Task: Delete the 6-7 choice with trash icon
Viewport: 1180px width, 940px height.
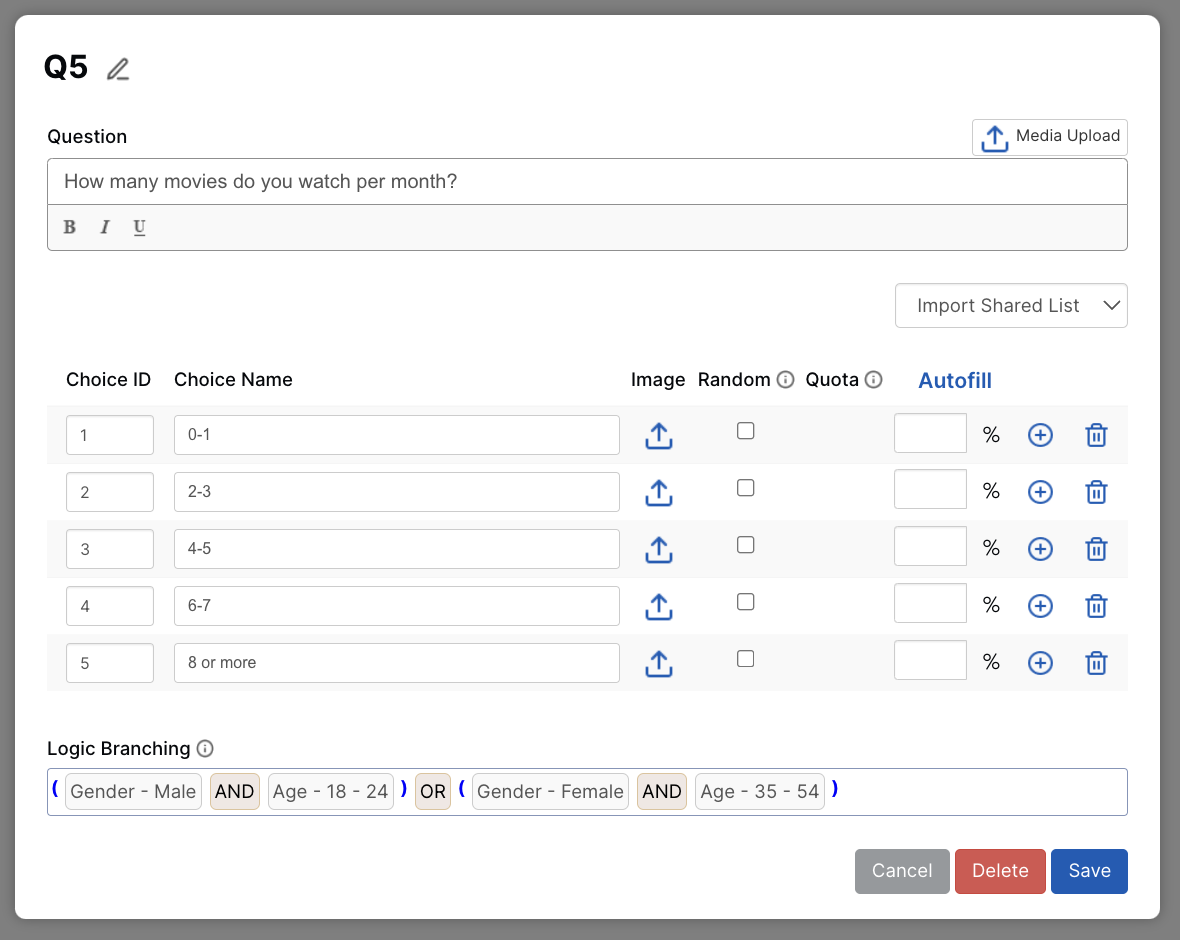Action: 1096,606
